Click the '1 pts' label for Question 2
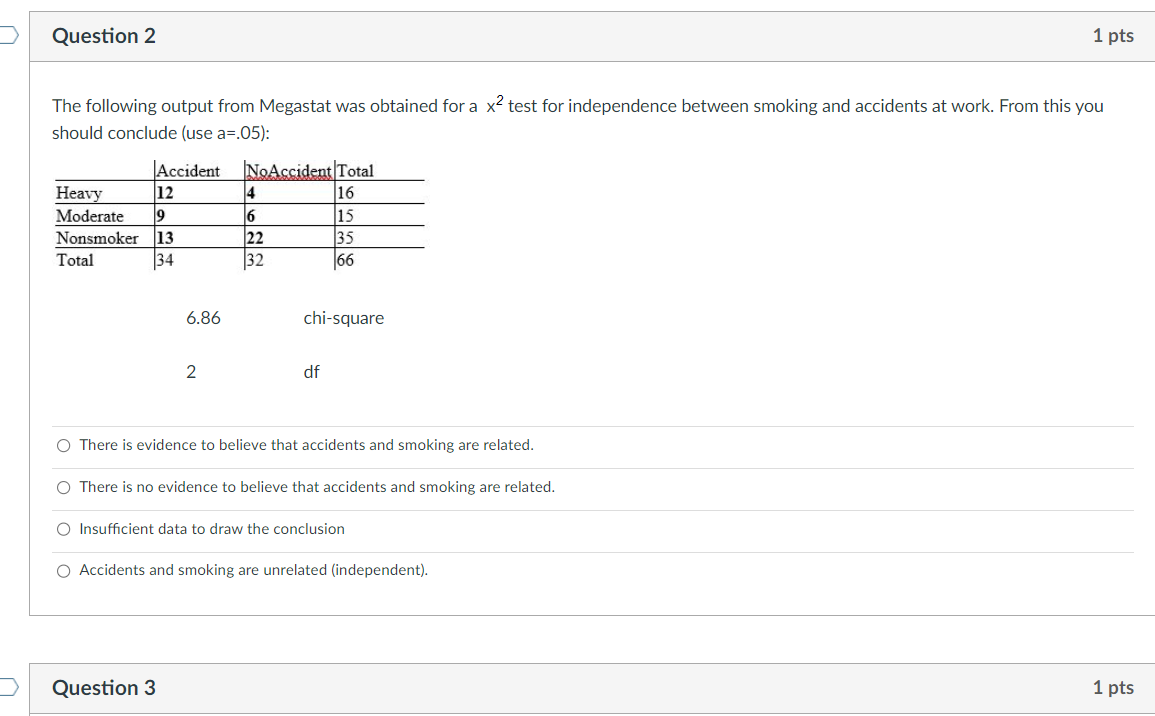Screen dimensions: 1155x716 click(x=1113, y=35)
